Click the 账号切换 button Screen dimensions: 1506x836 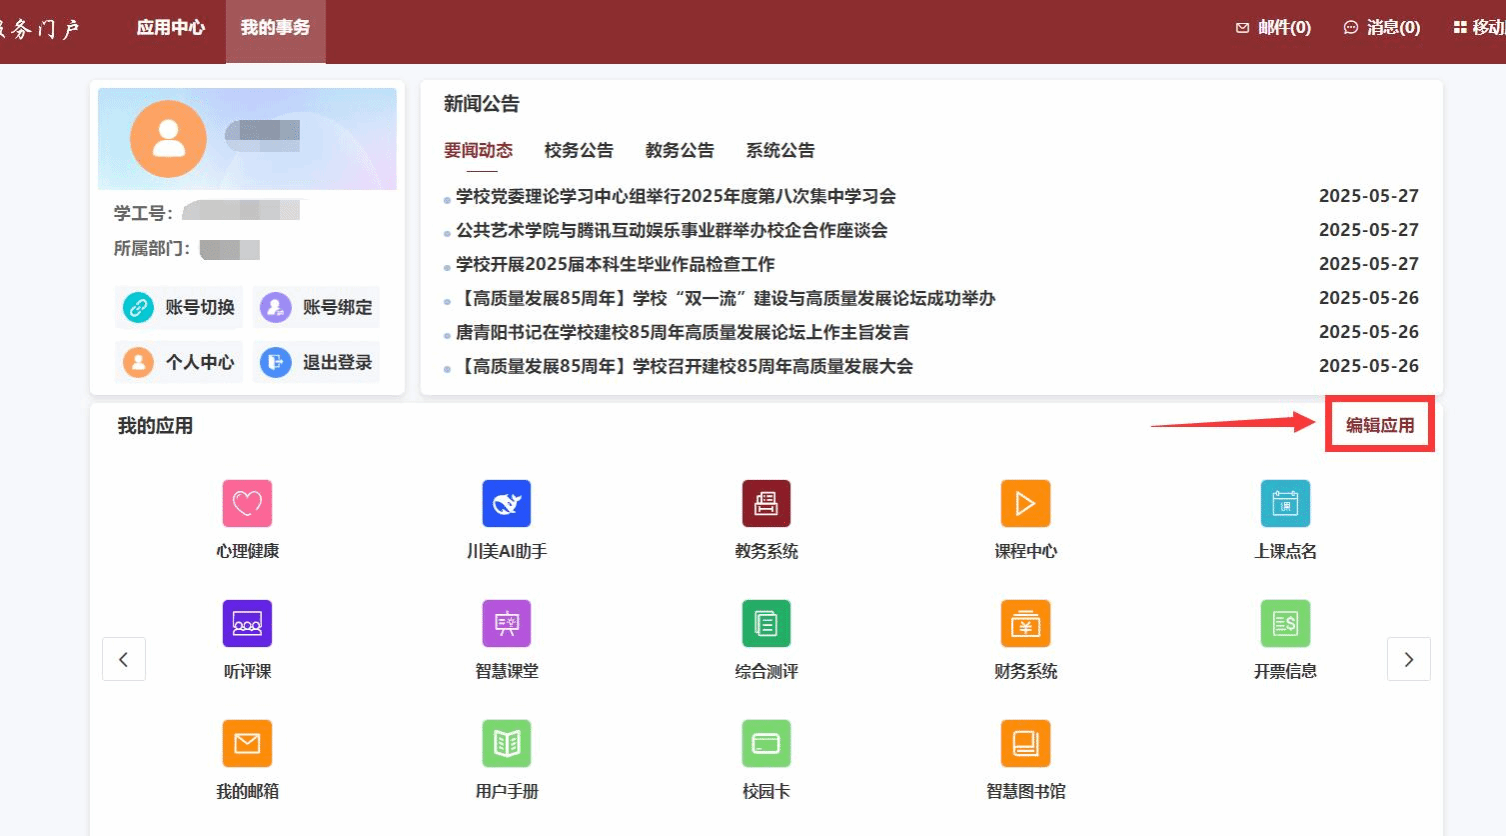point(181,307)
